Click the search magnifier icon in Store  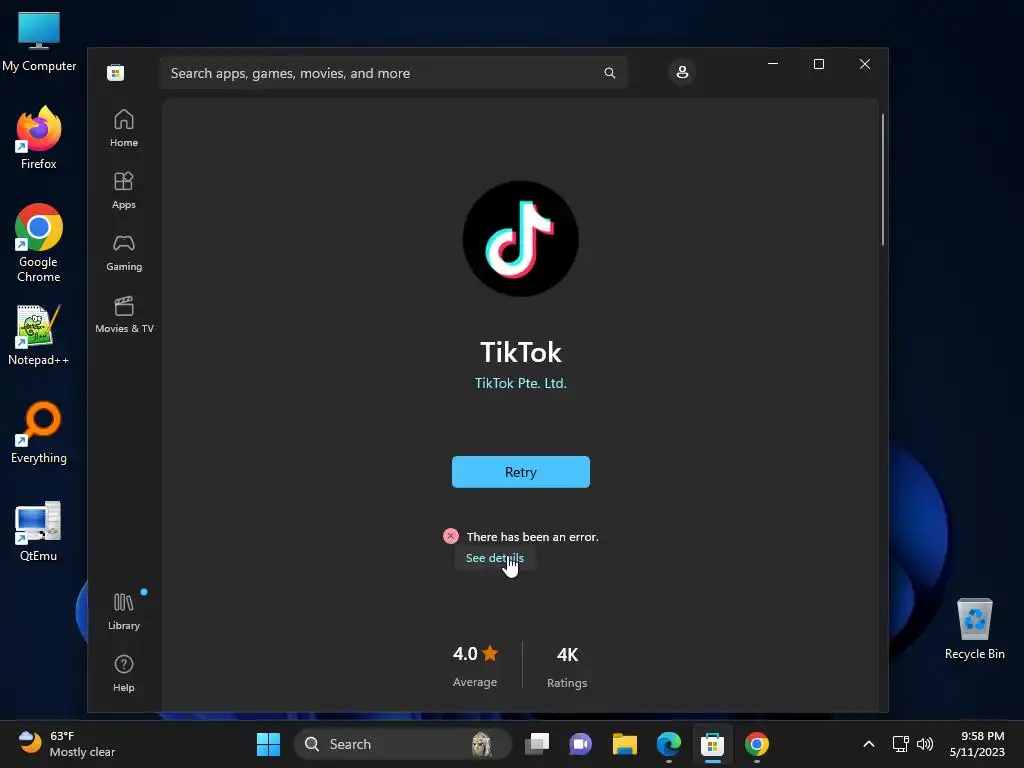tap(609, 72)
